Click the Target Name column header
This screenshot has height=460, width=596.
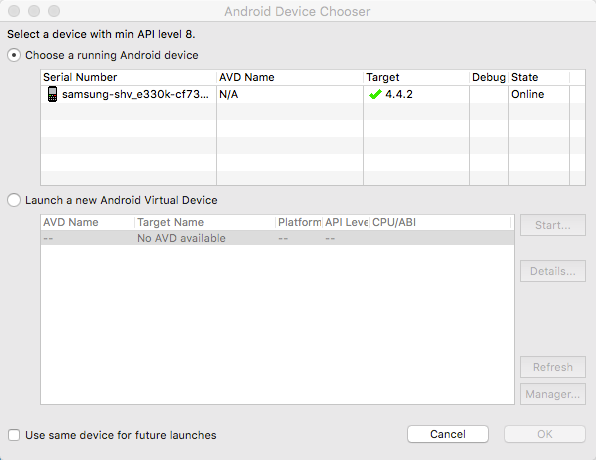(x=205, y=222)
